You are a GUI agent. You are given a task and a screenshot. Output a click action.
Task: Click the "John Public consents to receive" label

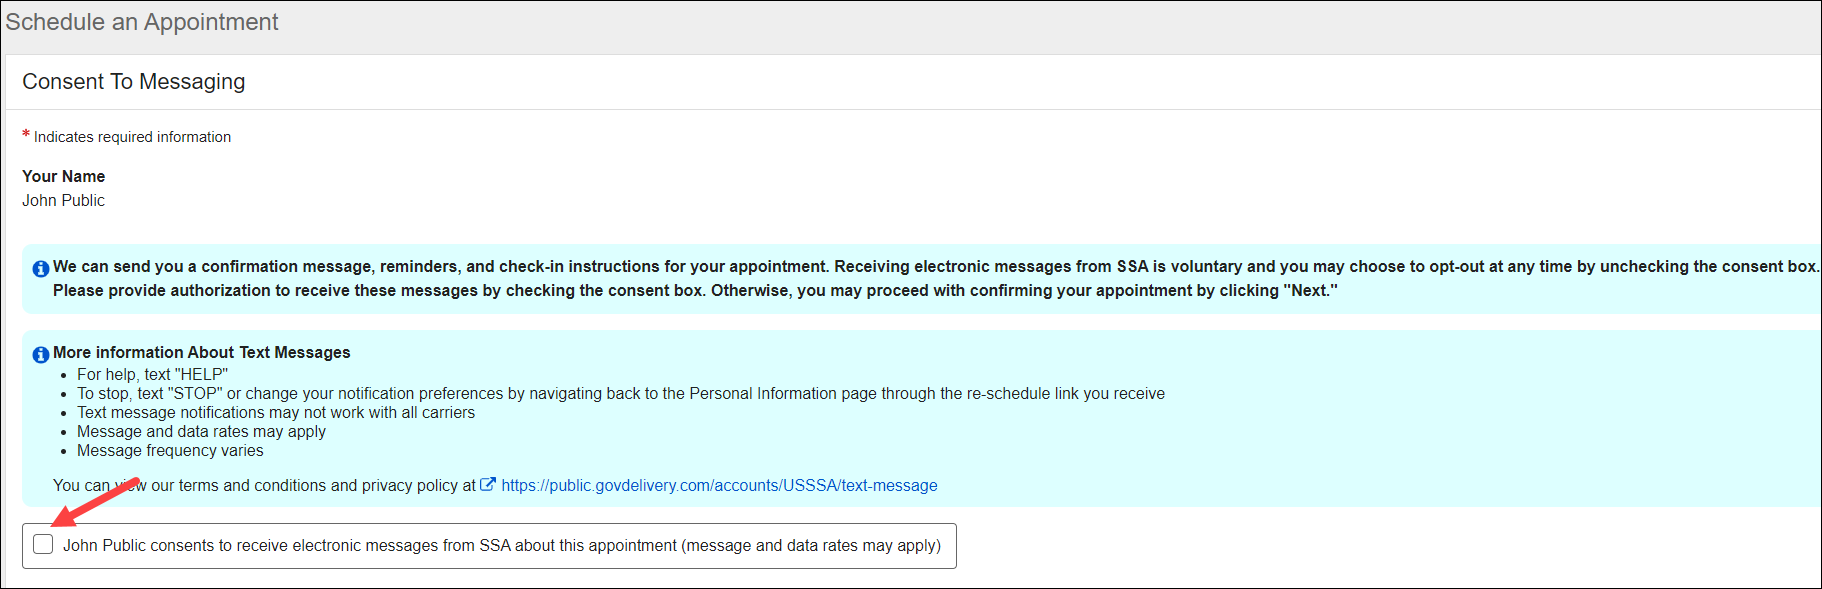click(x=501, y=545)
